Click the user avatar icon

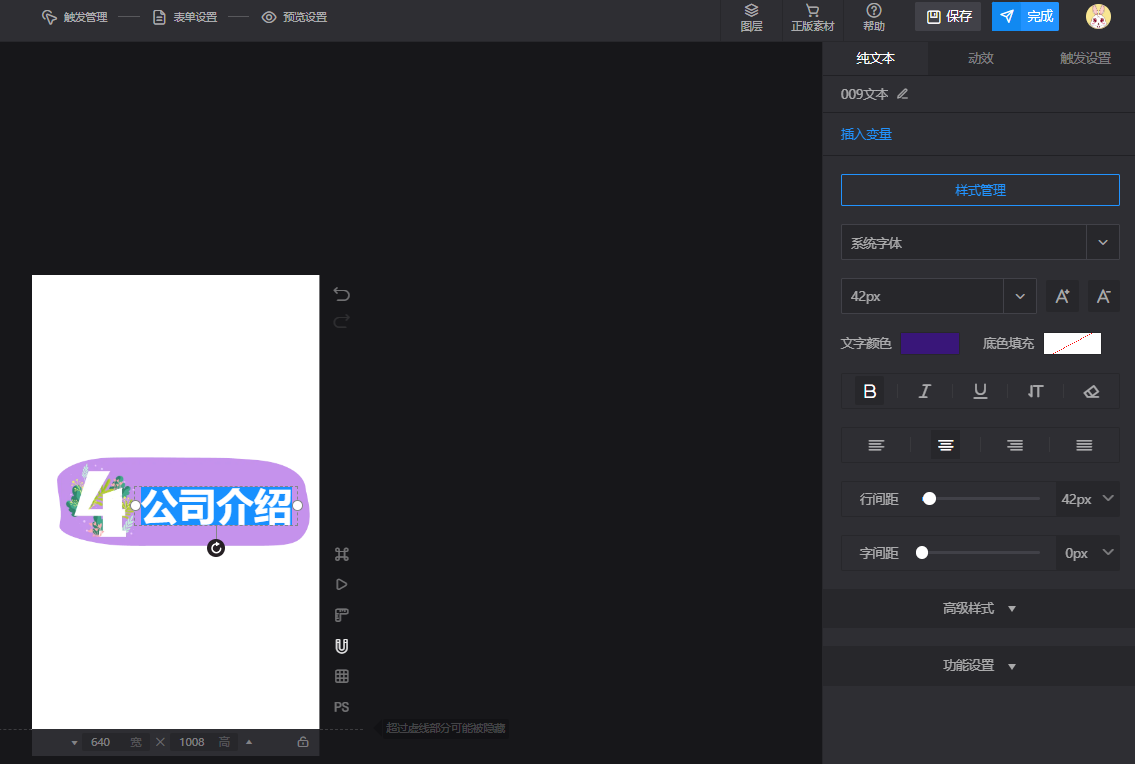(x=1097, y=17)
